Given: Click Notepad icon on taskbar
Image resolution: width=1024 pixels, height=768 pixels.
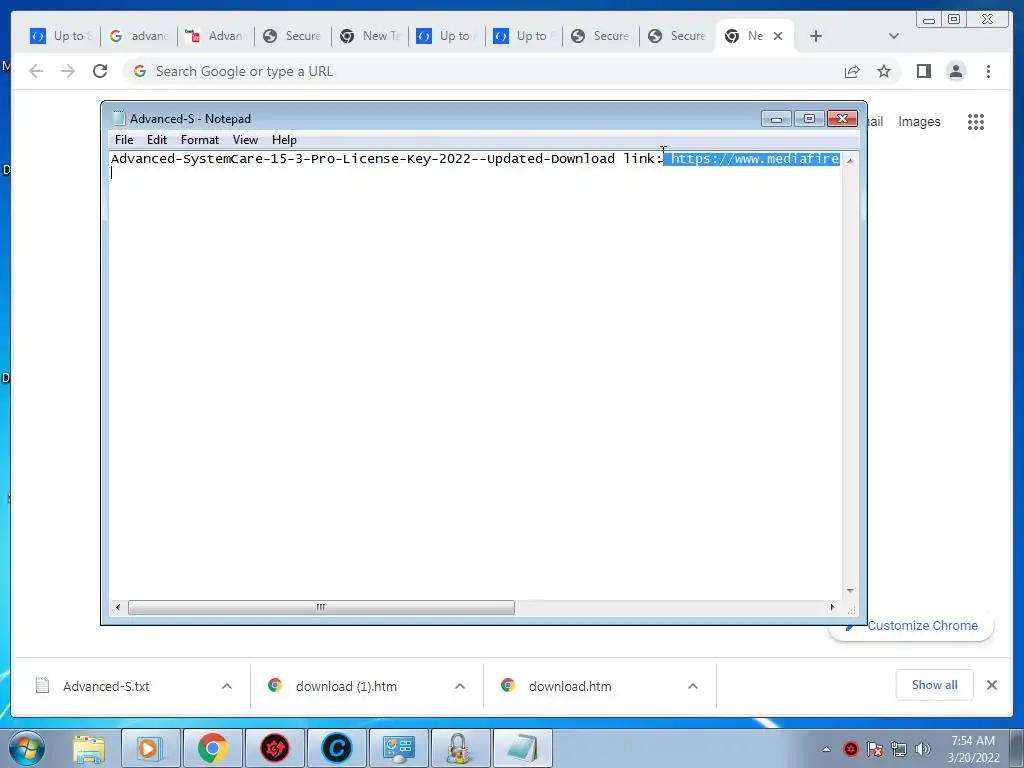Looking at the screenshot, I should (x=522, y=748).
